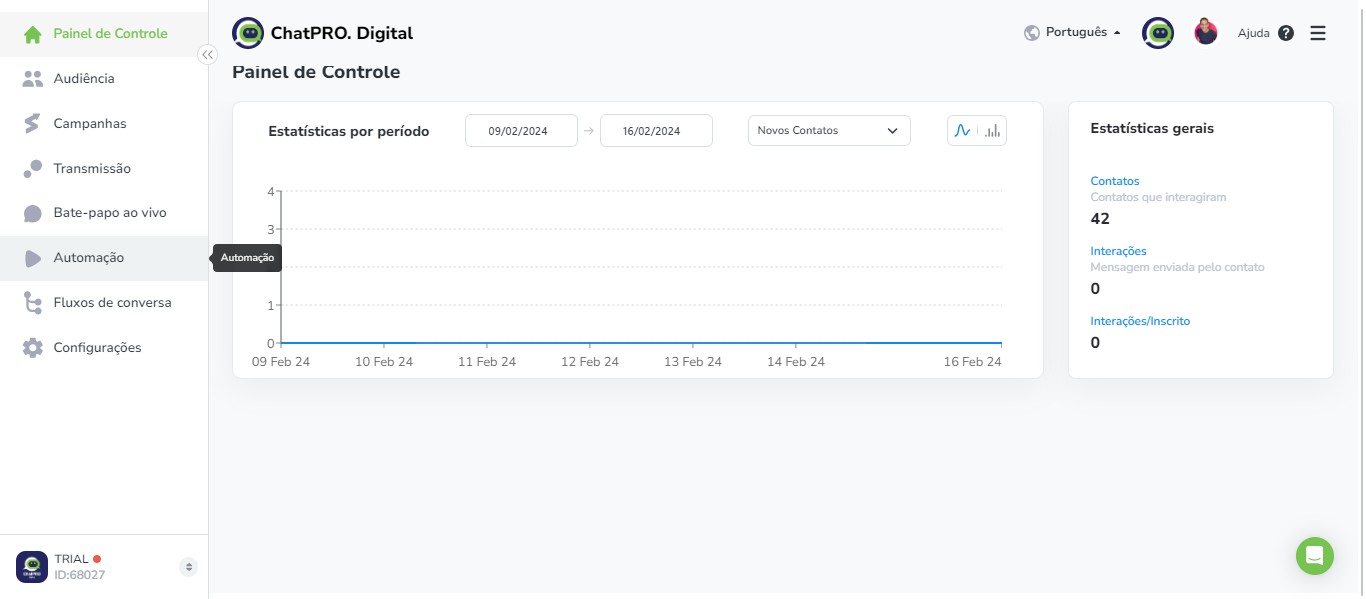The width and height of the screenshot is (1366, 599).
Task: Go to the Campanhas menu item
Action: coord(104,124)
